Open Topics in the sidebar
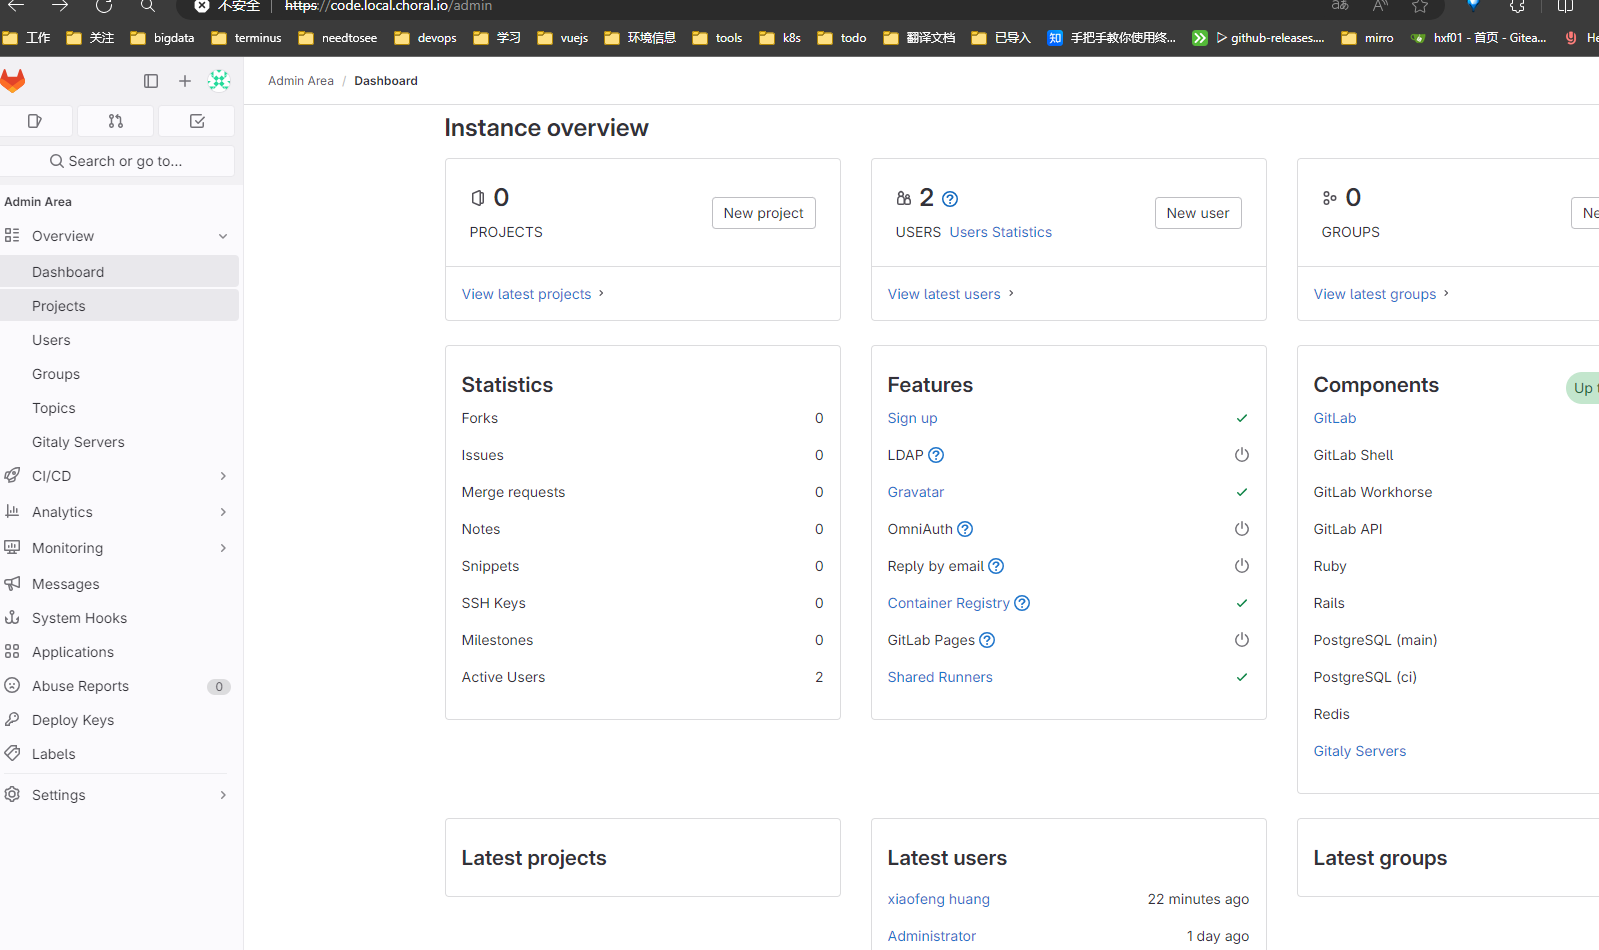This screenshot has width=1599, height=950. click(119, 408)
